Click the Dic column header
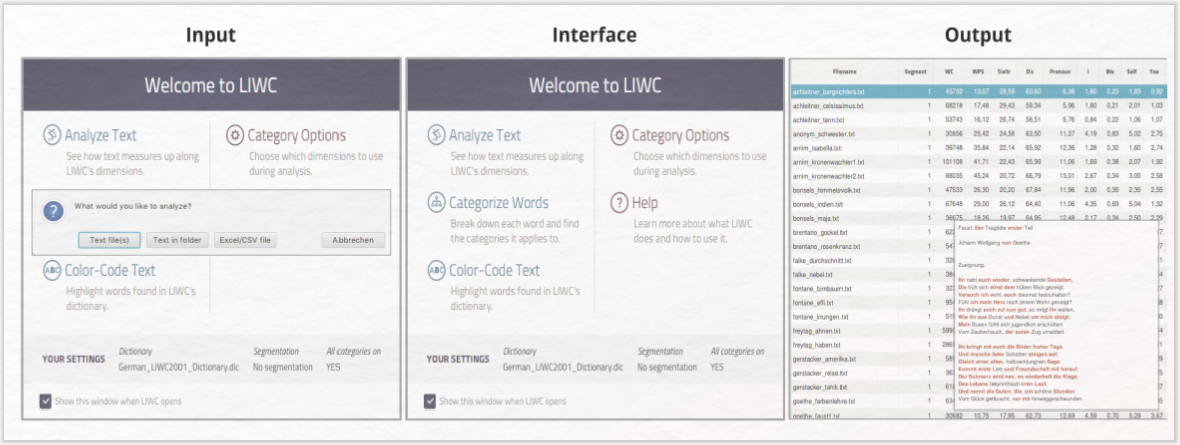Viewport: 1180px width, 445px height. coord(1029,72)
